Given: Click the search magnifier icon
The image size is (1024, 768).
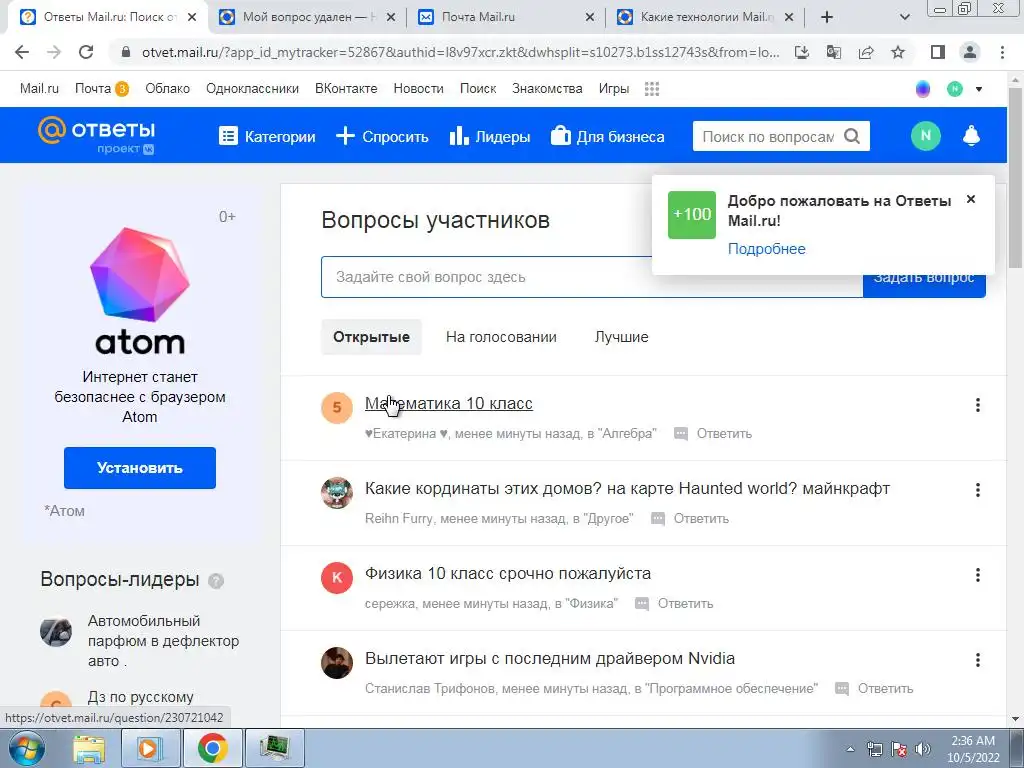Looking at the screenshot, I should 852,136.
